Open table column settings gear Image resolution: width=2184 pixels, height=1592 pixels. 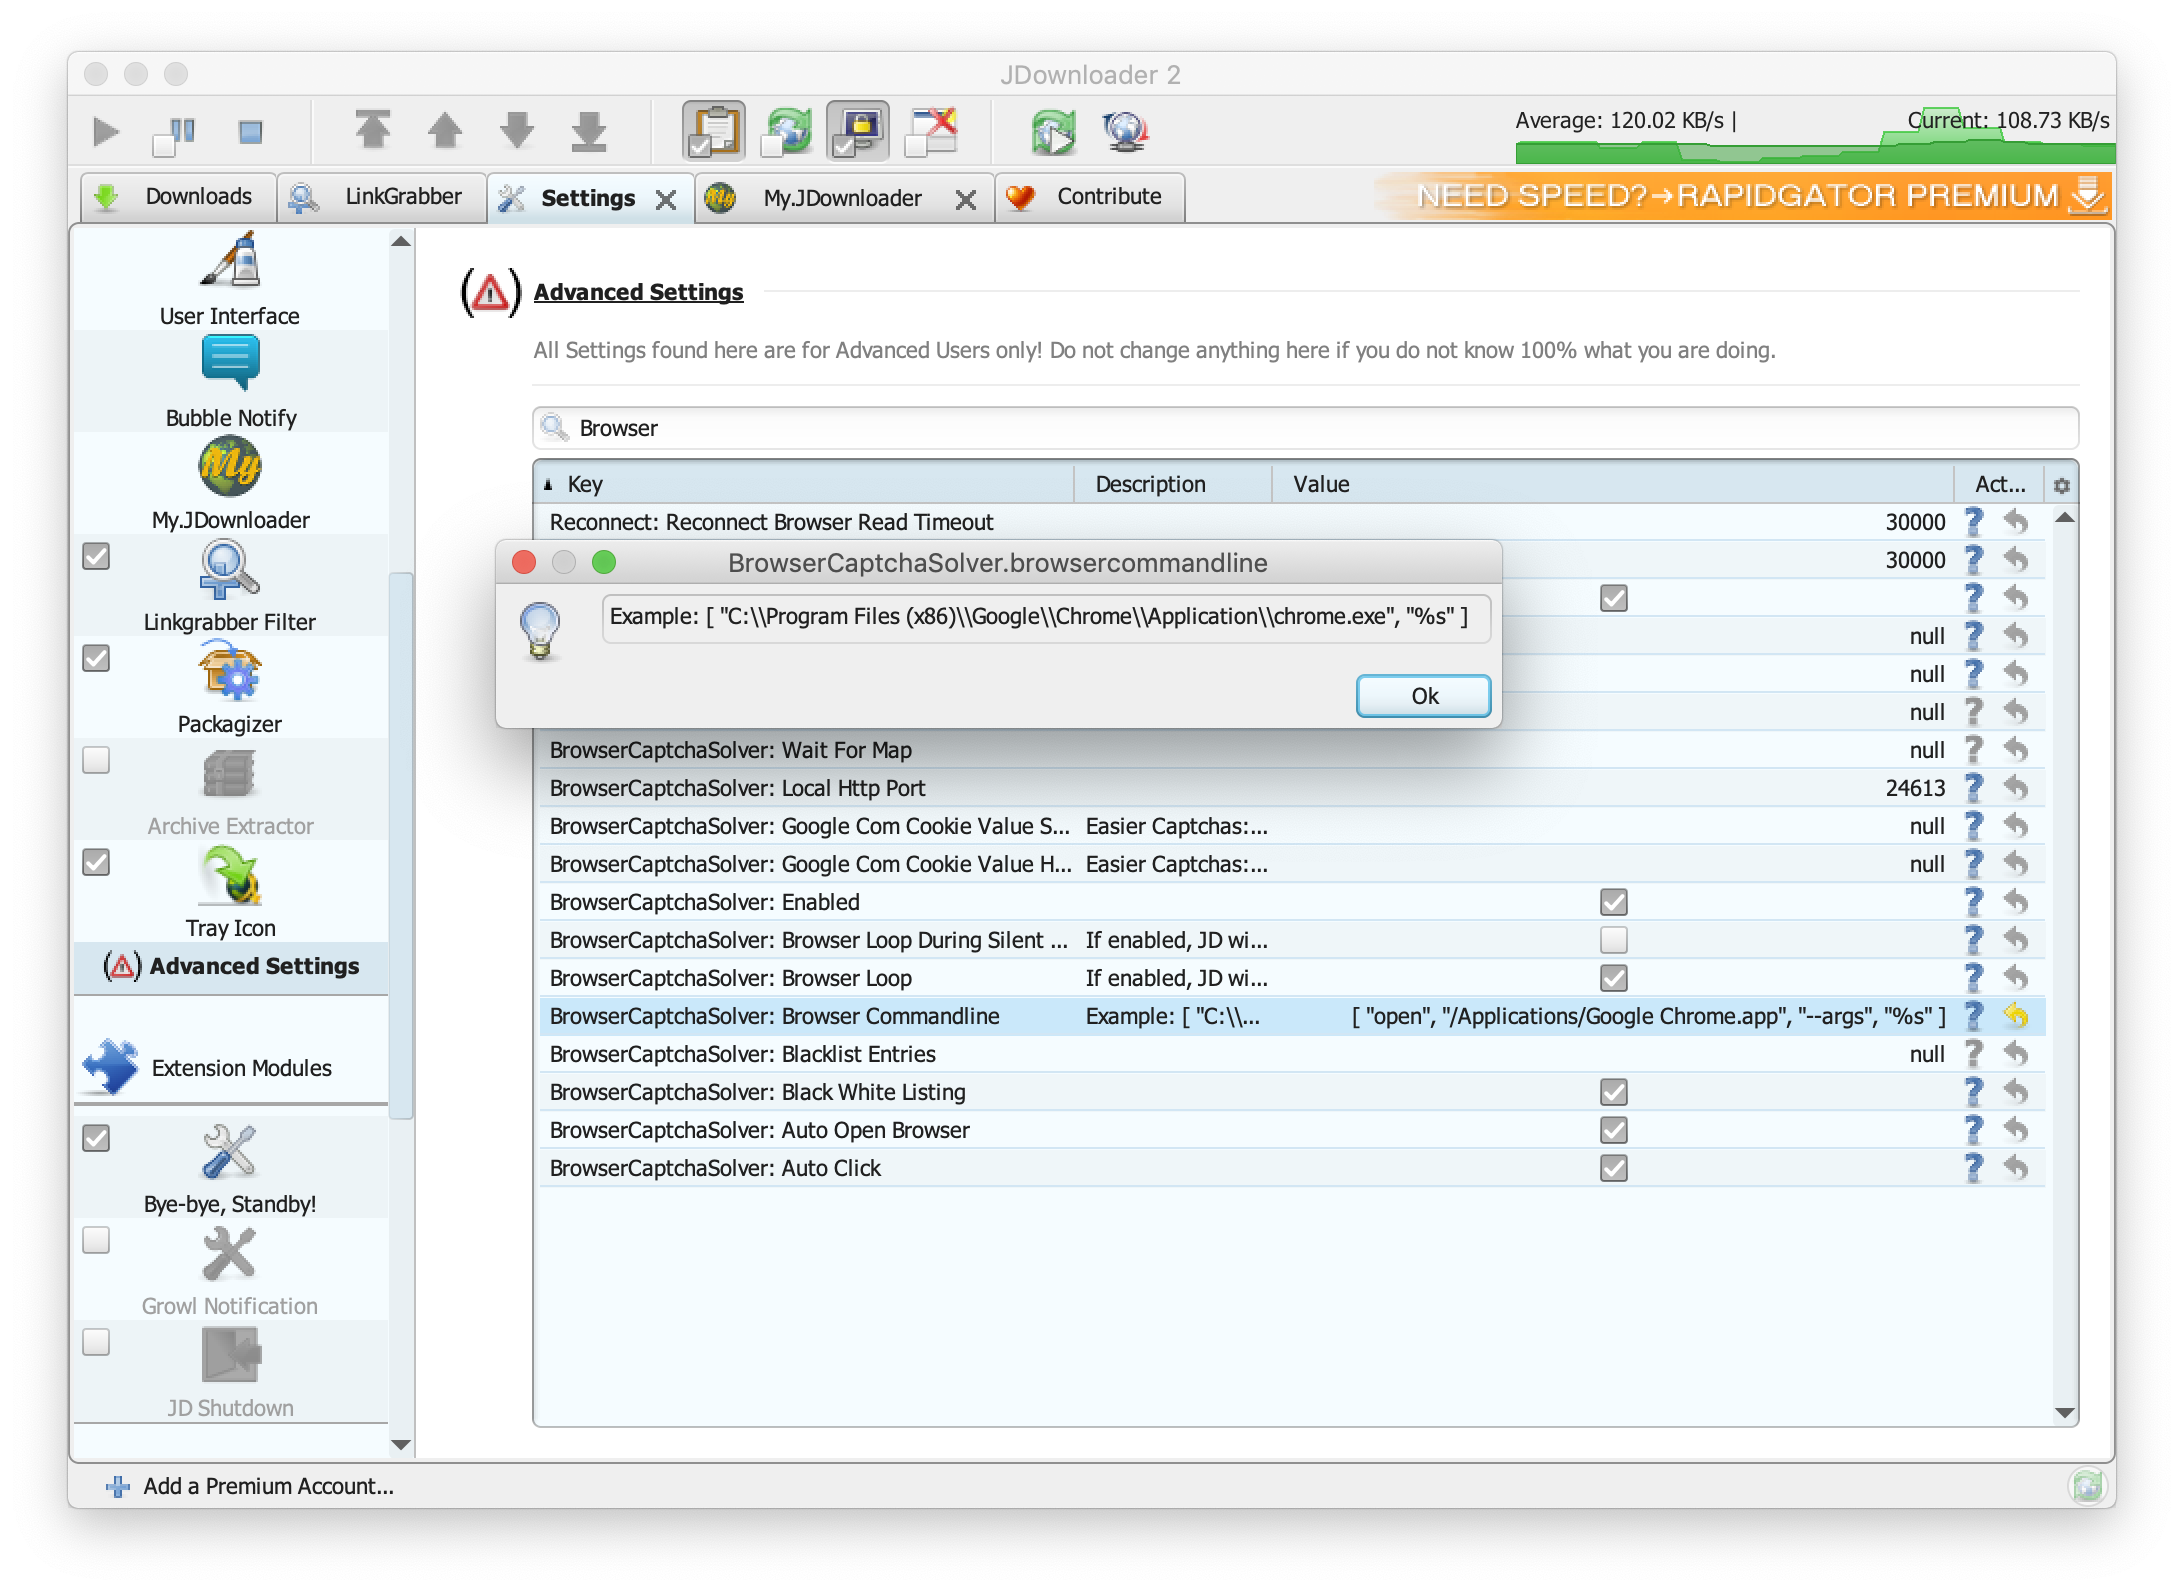pyautogui.click(x=2062, y=485)
